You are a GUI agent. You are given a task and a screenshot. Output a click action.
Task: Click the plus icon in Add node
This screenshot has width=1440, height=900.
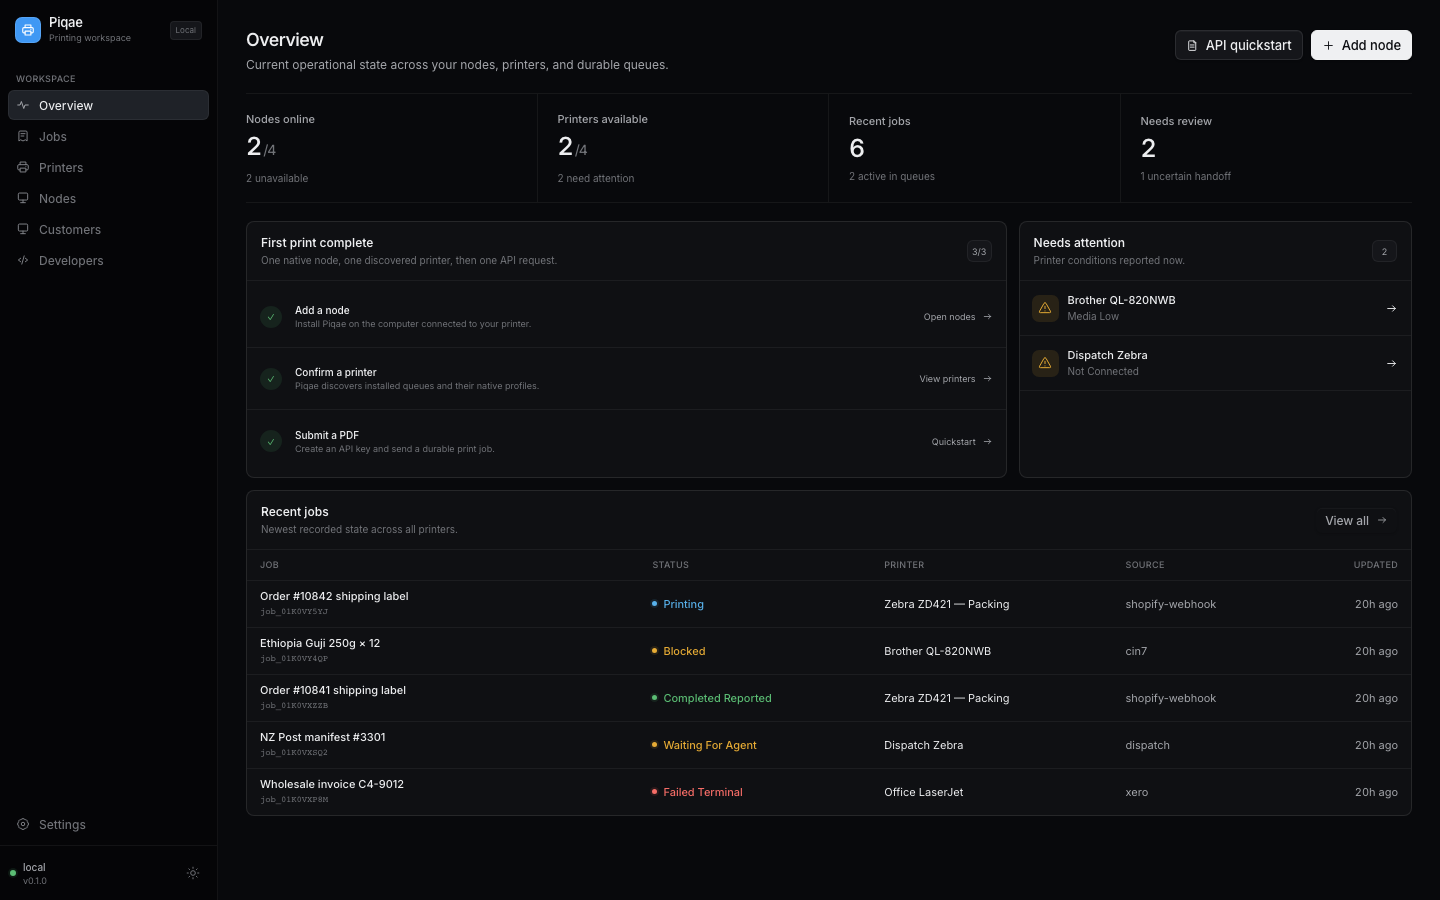pos(1328,45)
